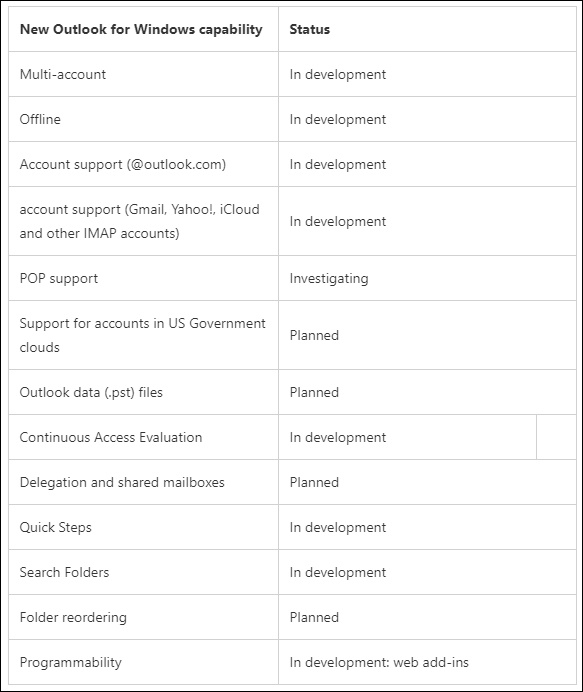Select the Folder reordering cell
Viewport: 583px width, 692px height.
143,617
